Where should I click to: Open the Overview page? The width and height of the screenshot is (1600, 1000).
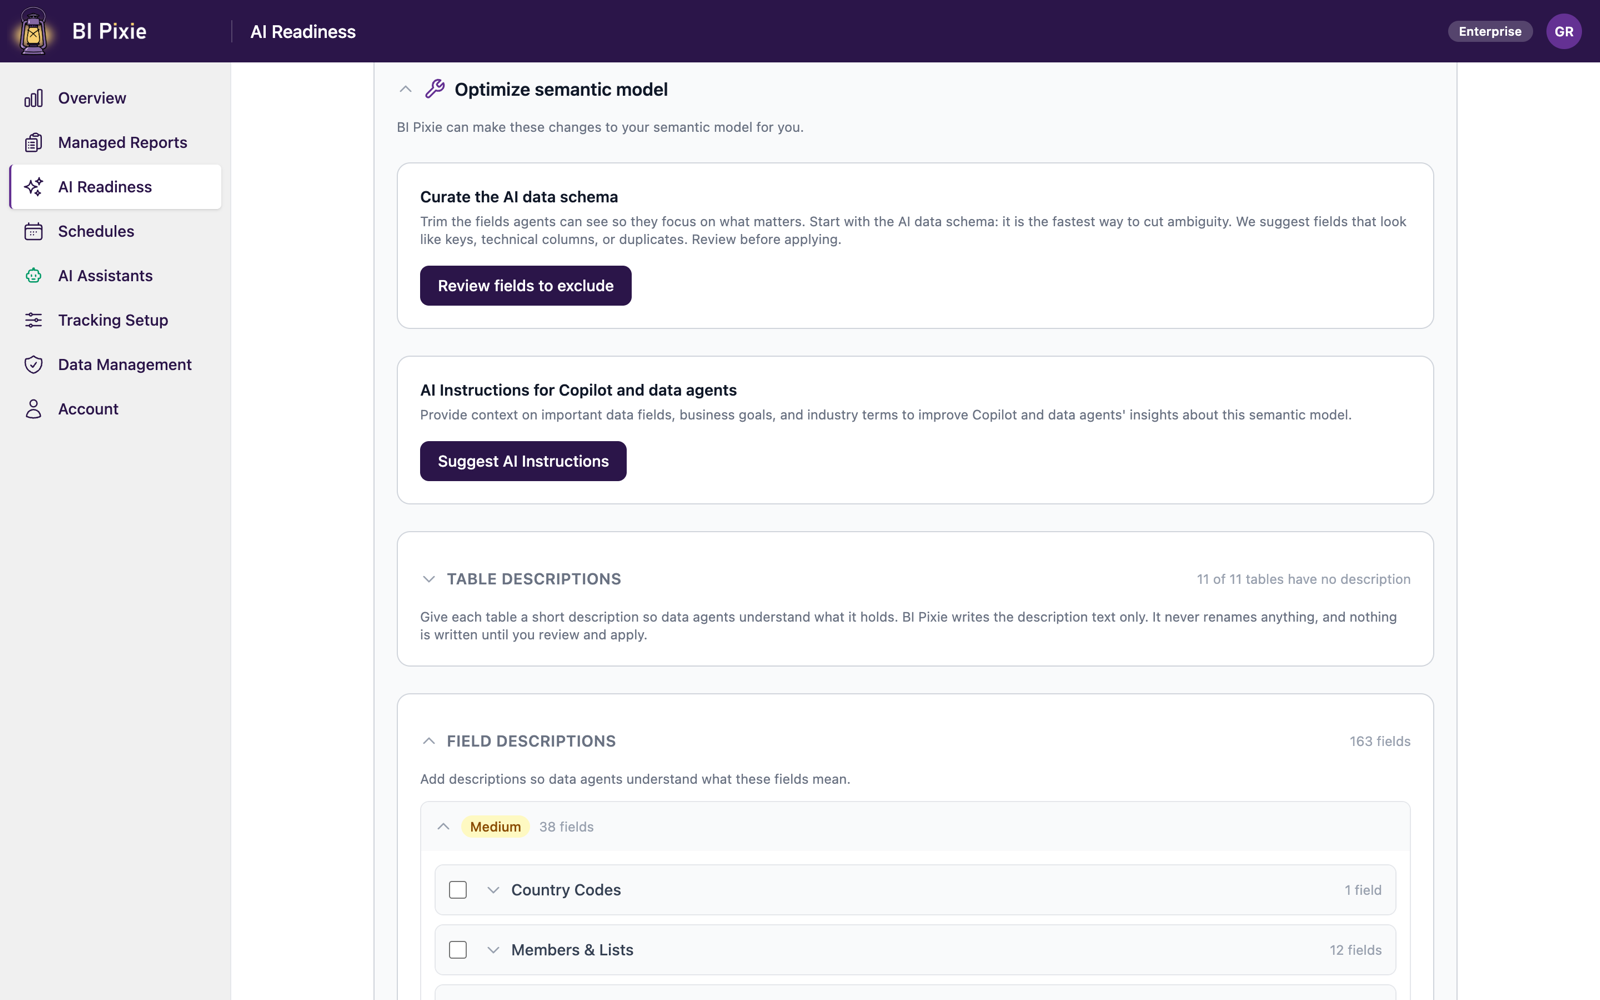(x=115, y=98)
